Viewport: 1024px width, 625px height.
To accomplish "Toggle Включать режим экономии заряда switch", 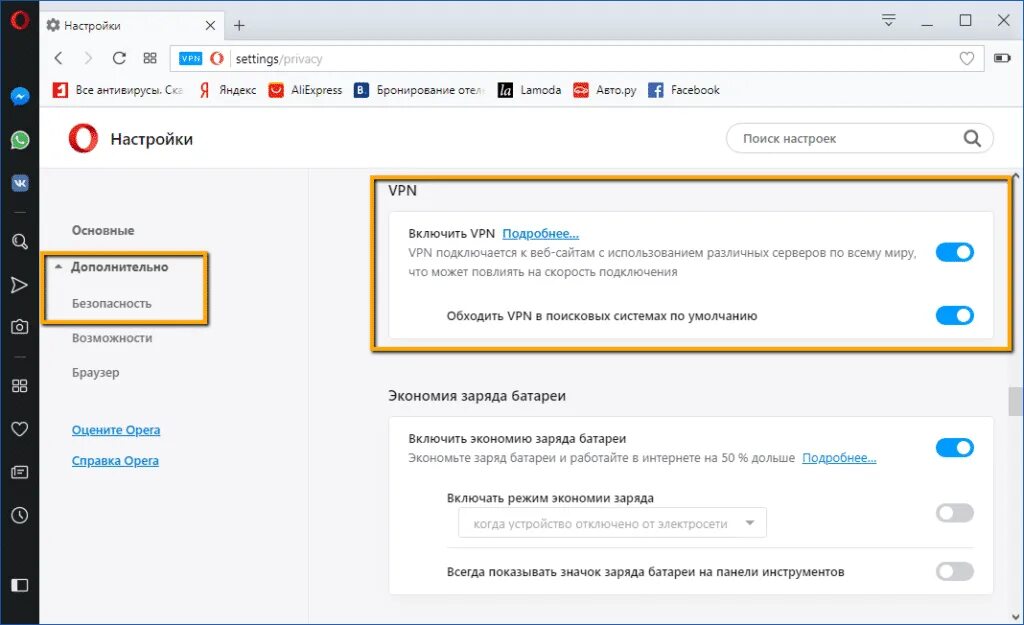I will click(955, 513).
